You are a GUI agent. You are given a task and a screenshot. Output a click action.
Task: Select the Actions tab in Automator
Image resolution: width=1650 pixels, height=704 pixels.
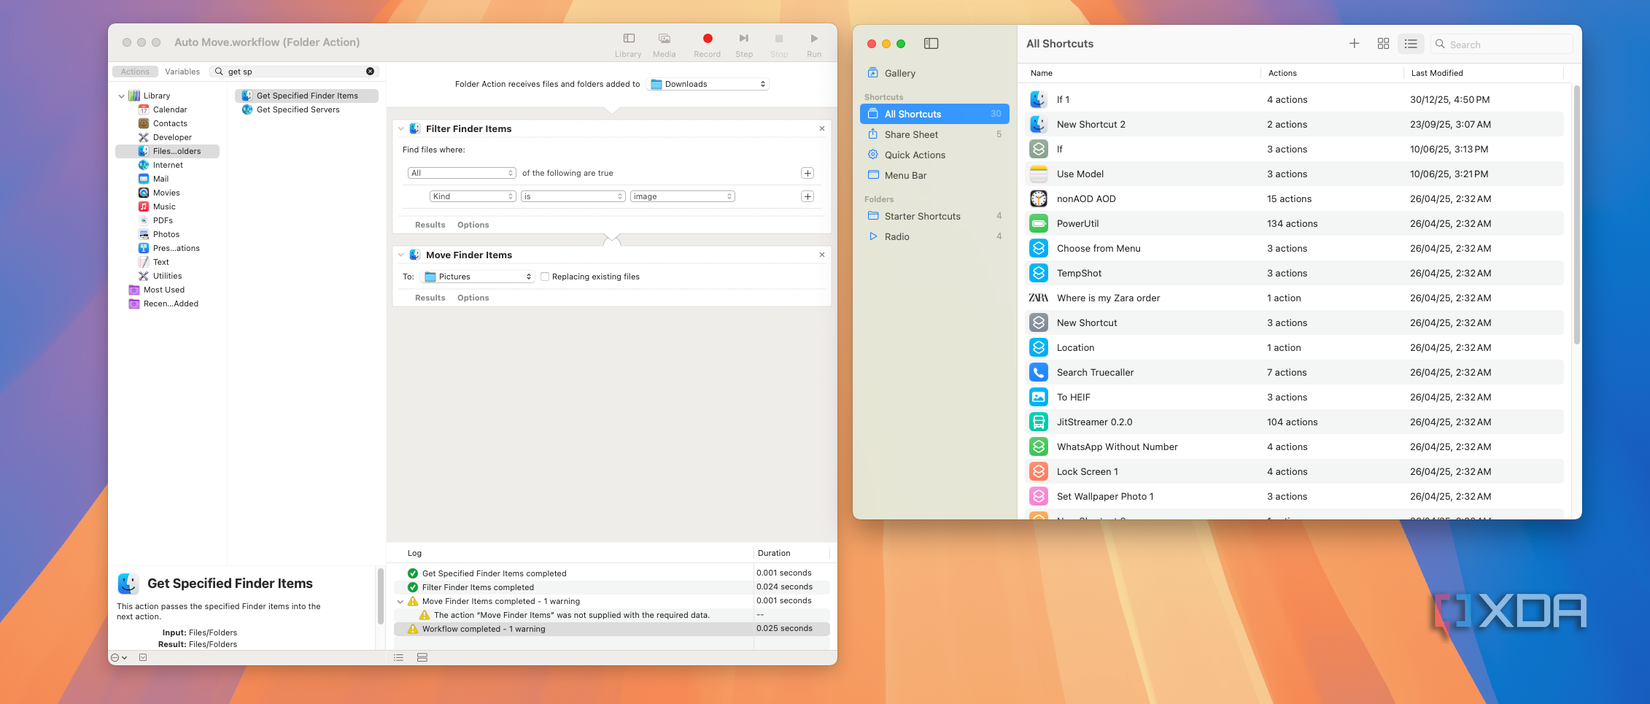pyautogui.click(x=135, y=72)
